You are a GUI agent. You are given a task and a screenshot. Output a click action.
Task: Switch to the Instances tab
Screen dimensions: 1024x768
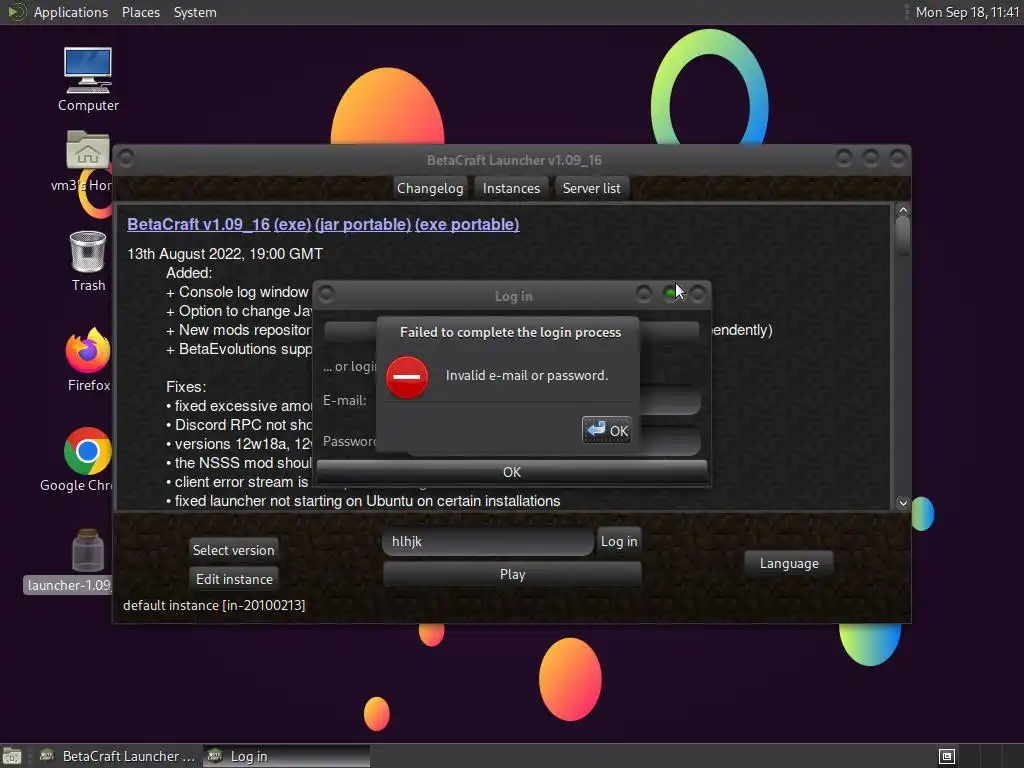(511, 188)
